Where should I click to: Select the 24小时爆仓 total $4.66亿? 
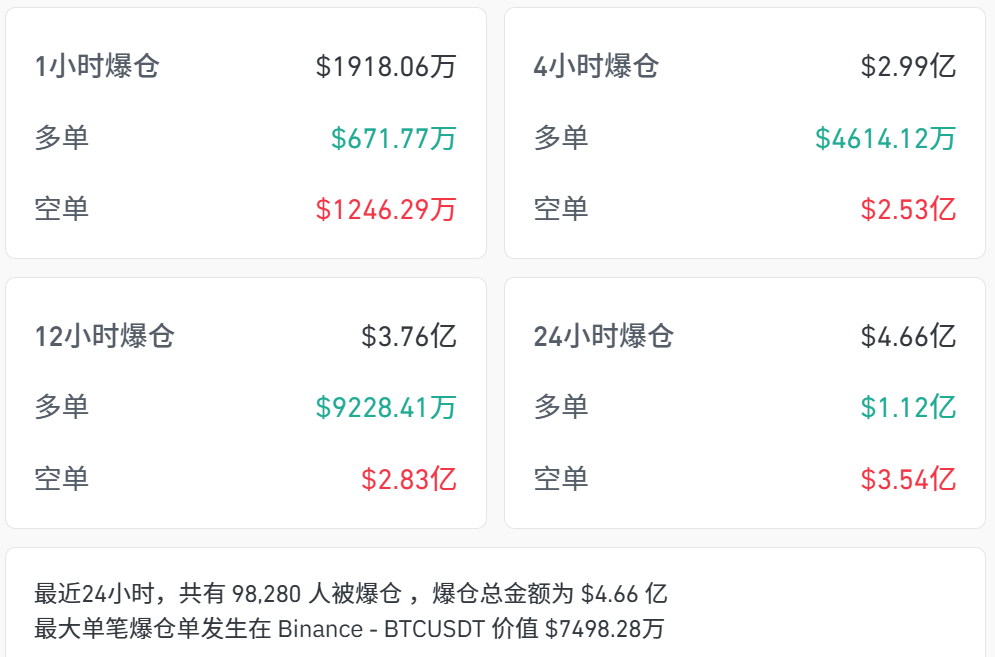tap(908, 336)
